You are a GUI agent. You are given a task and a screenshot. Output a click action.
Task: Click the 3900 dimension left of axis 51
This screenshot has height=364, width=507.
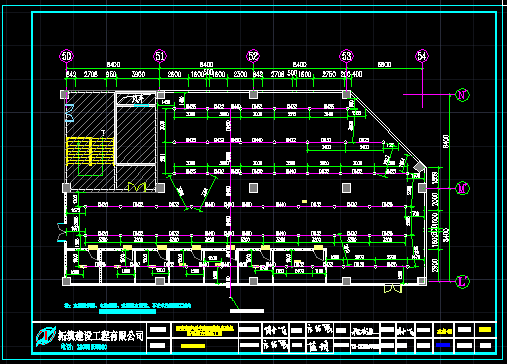[138, 74]
